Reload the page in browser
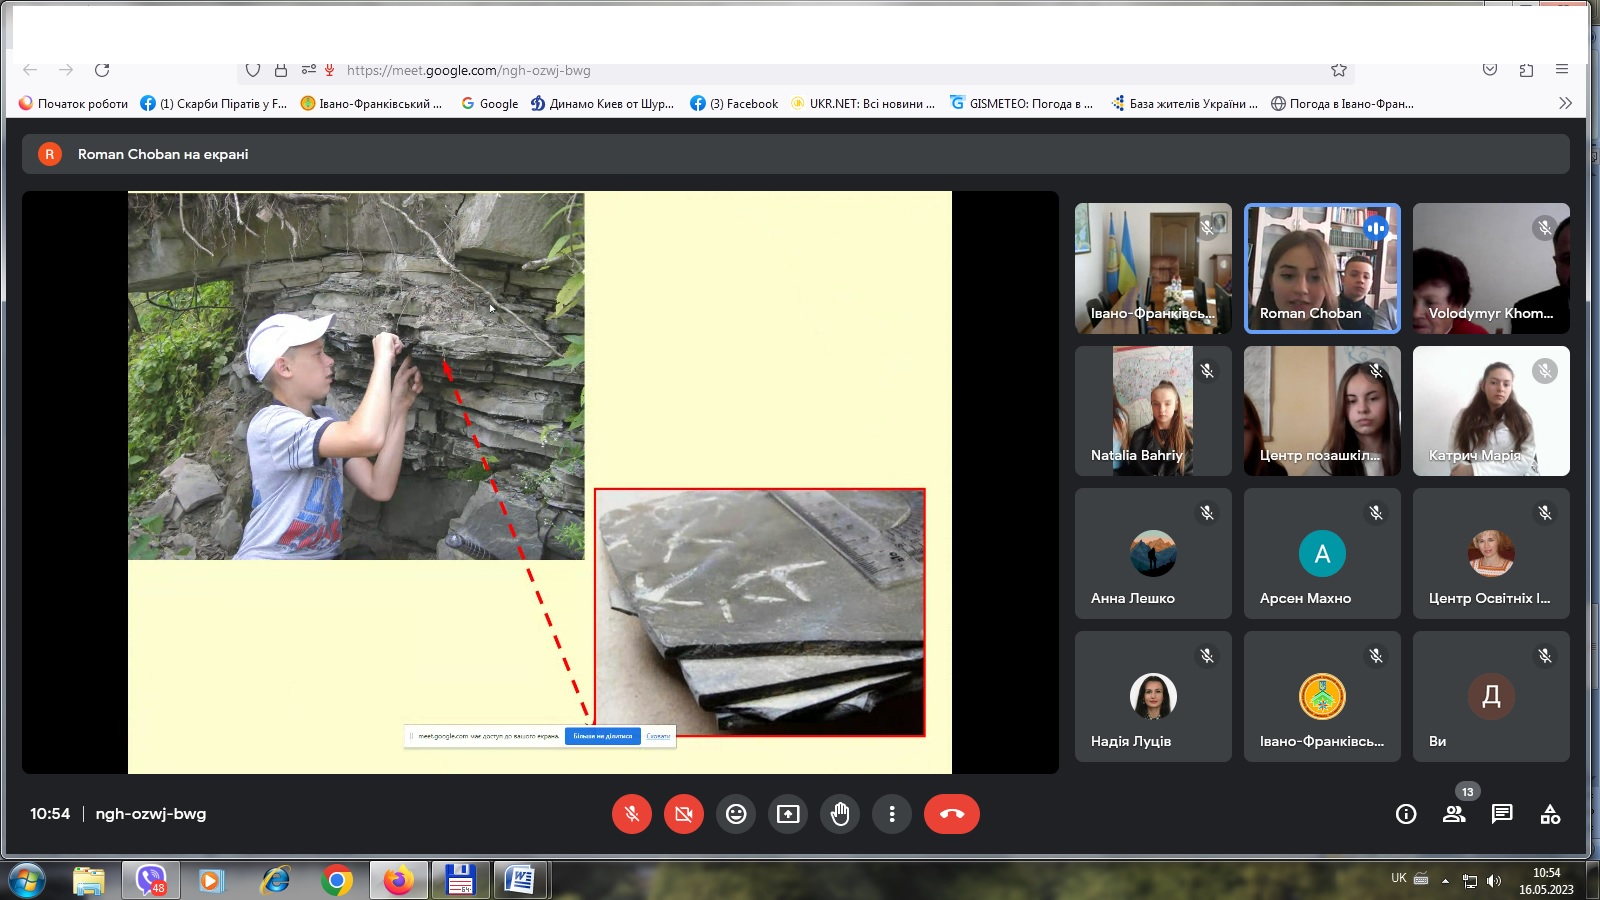 [102, 70]
